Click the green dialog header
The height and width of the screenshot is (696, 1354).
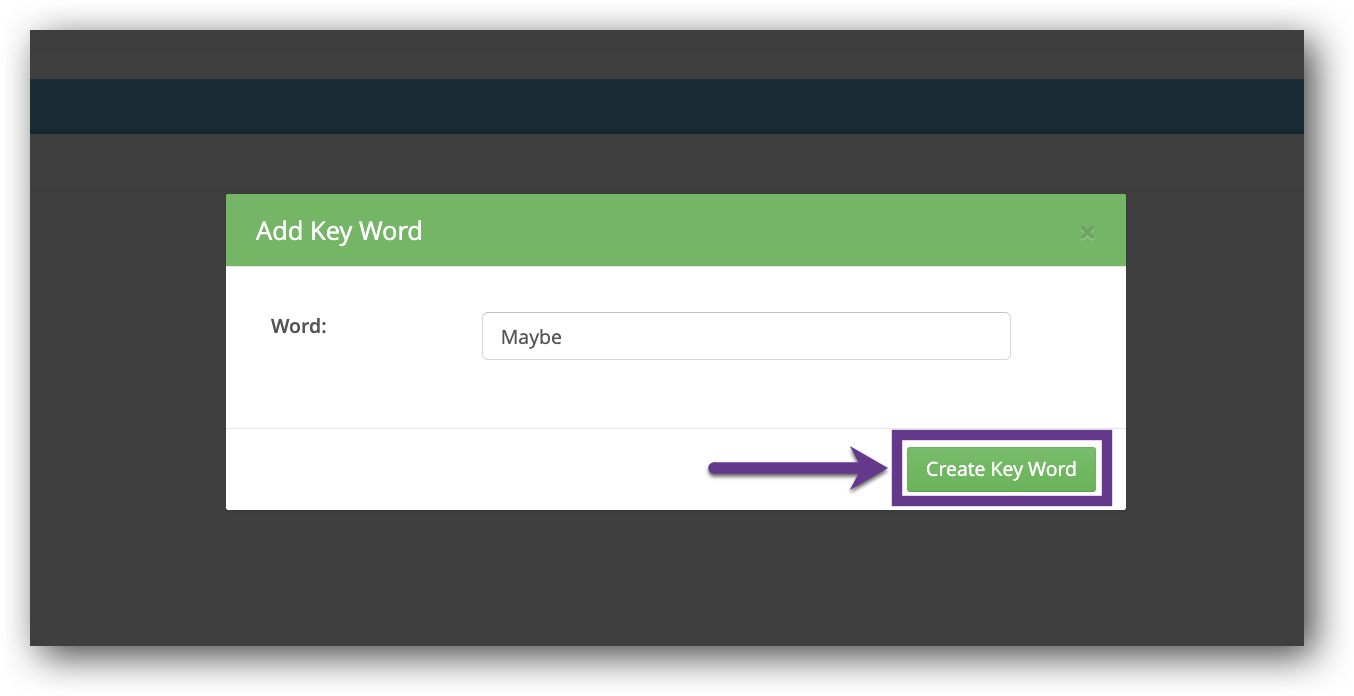pyautogui.click(x=676, y=230)
